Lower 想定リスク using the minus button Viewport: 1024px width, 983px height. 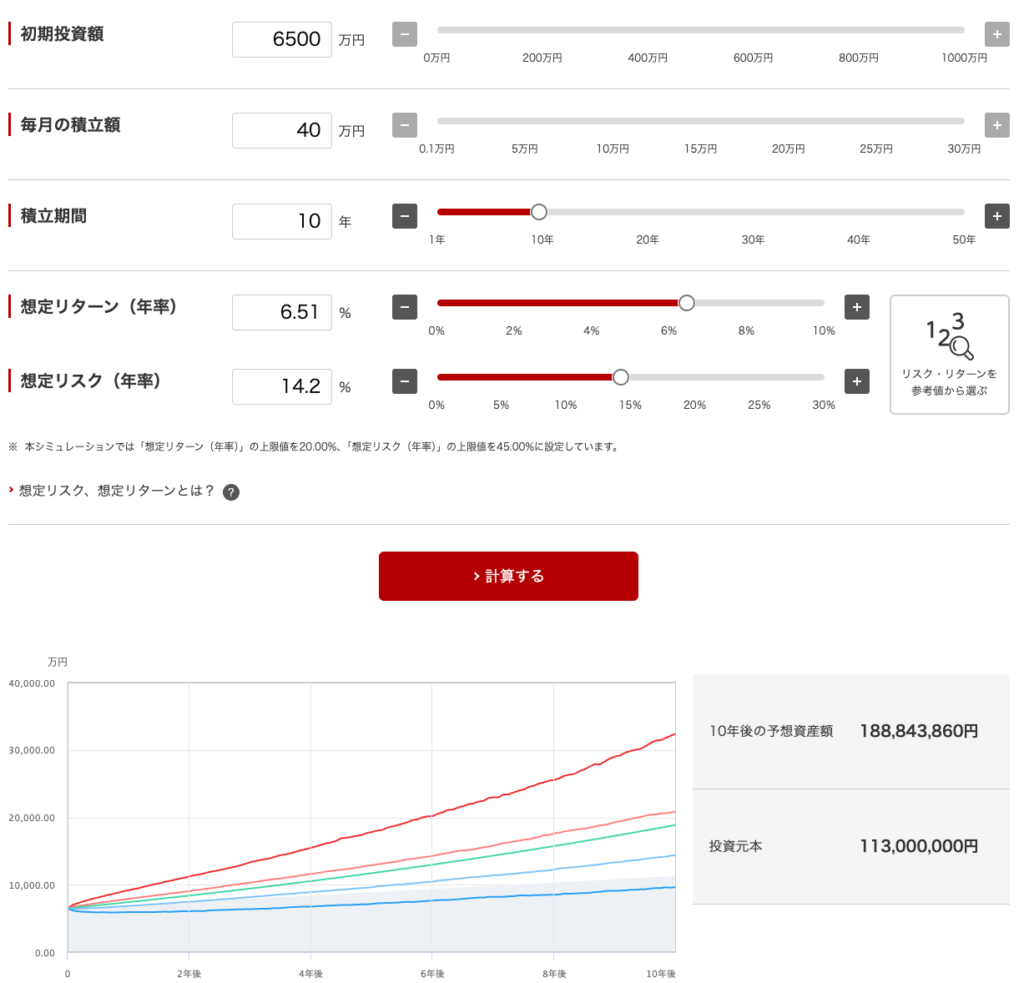coord(404,382)
